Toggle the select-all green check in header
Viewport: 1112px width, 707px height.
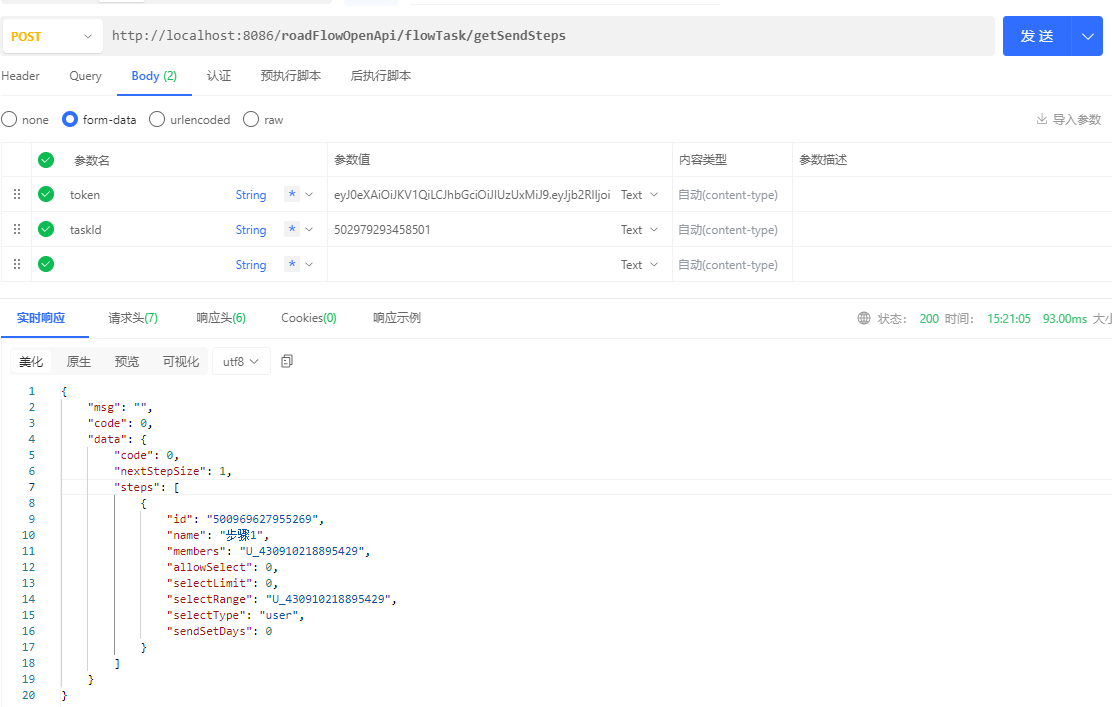coord(46,160)
